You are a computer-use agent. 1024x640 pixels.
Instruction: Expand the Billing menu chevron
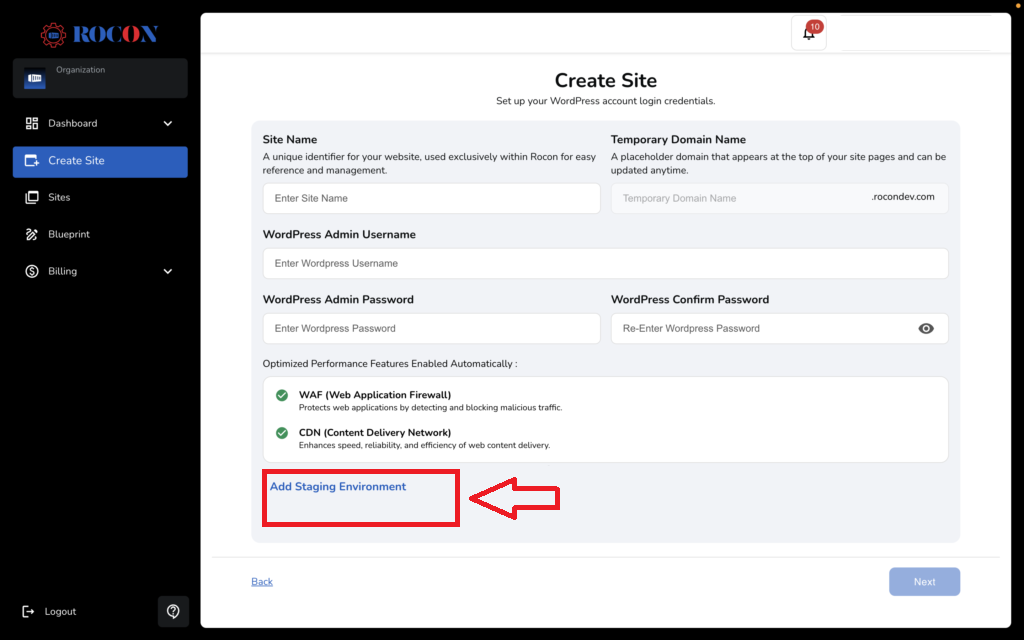168,271
